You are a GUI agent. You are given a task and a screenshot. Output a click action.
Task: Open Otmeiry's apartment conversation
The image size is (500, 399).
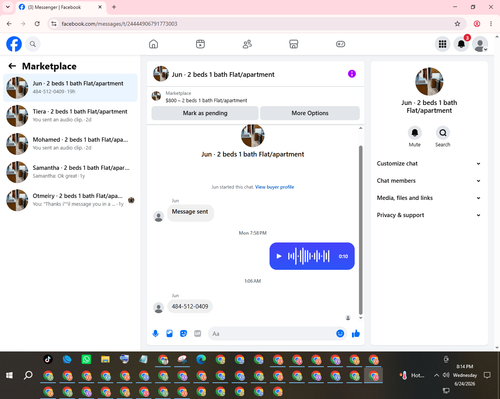point(70,200)
